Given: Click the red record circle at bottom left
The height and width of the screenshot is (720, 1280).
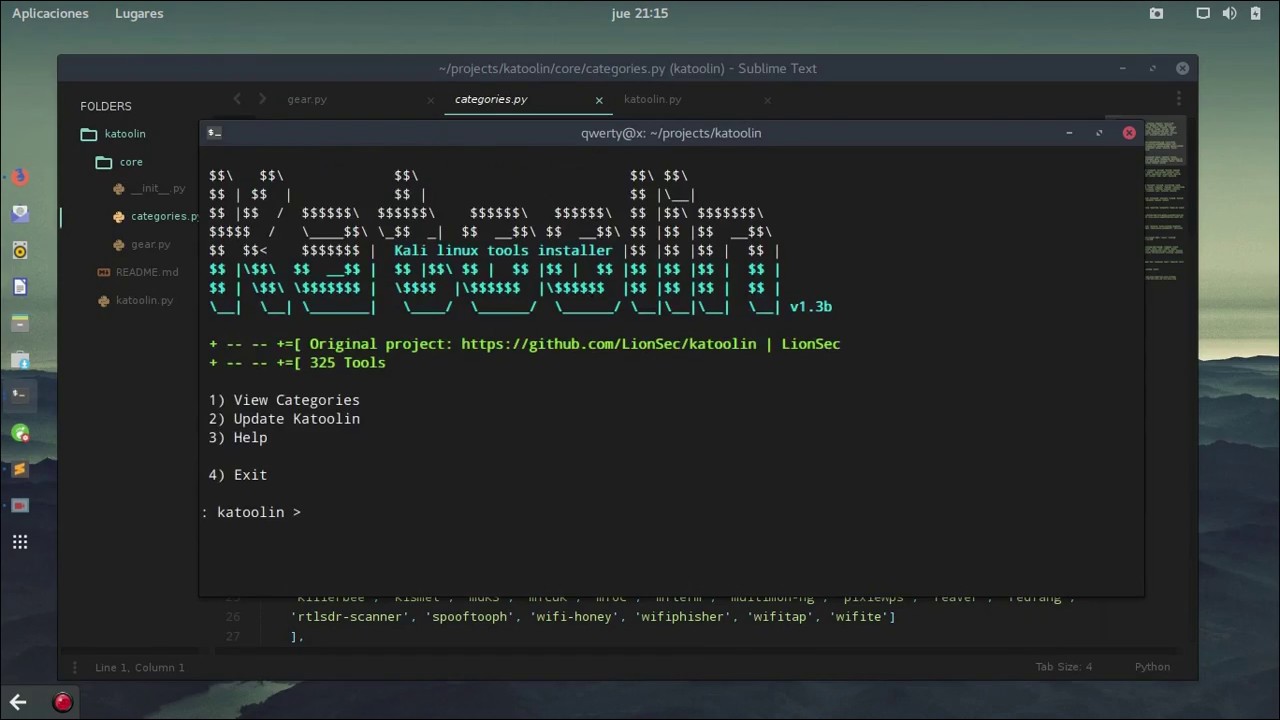Looking at the screenshot, I should (x=63, y=702).
